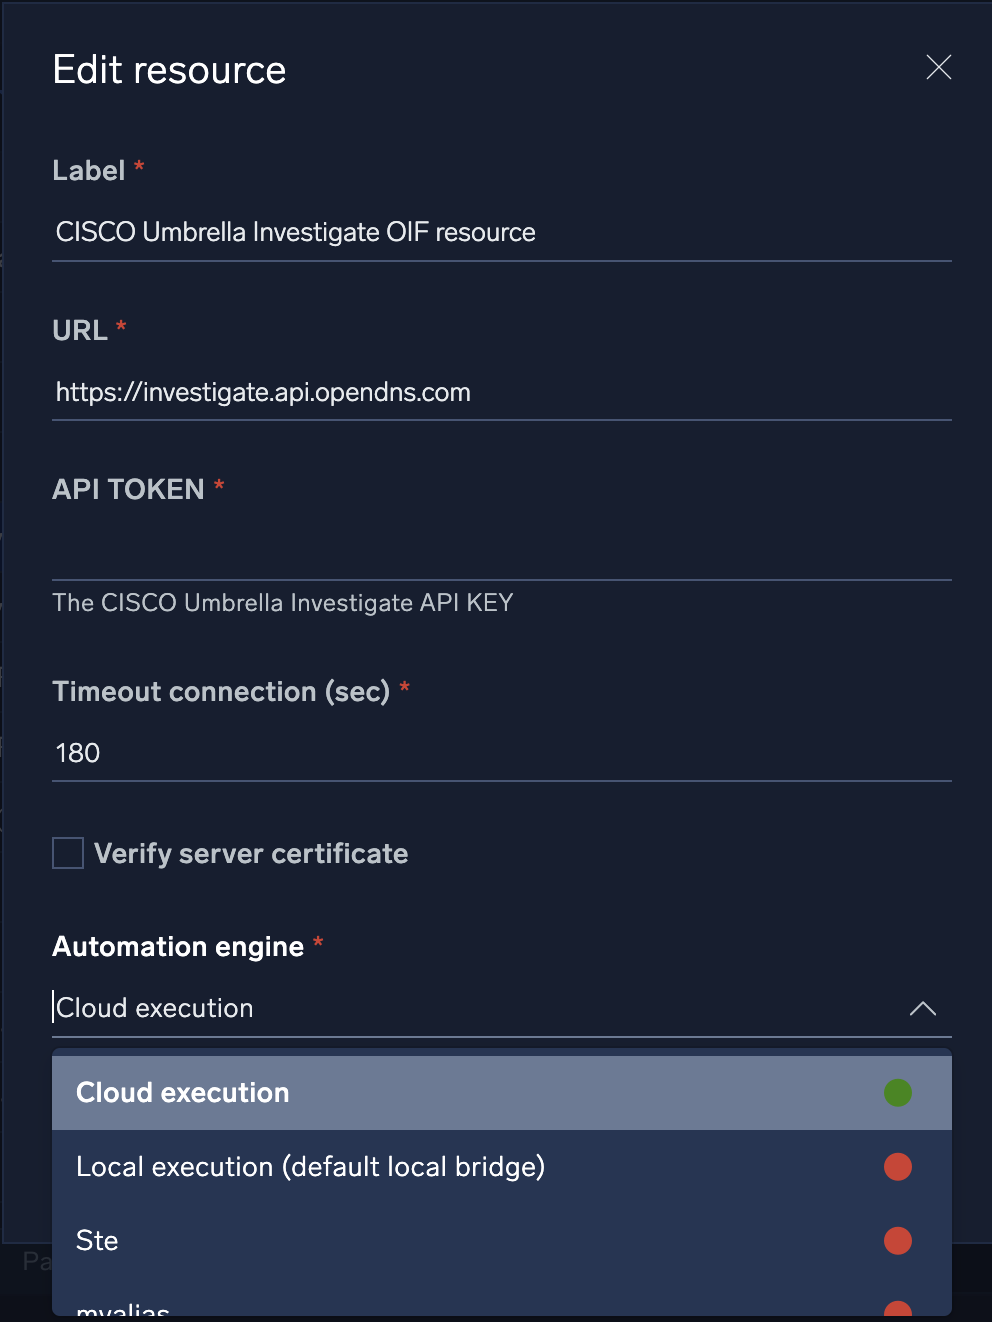Click the Timeout connection value 180
This screenshot has height=1322, width=992.
coord(78,753)
